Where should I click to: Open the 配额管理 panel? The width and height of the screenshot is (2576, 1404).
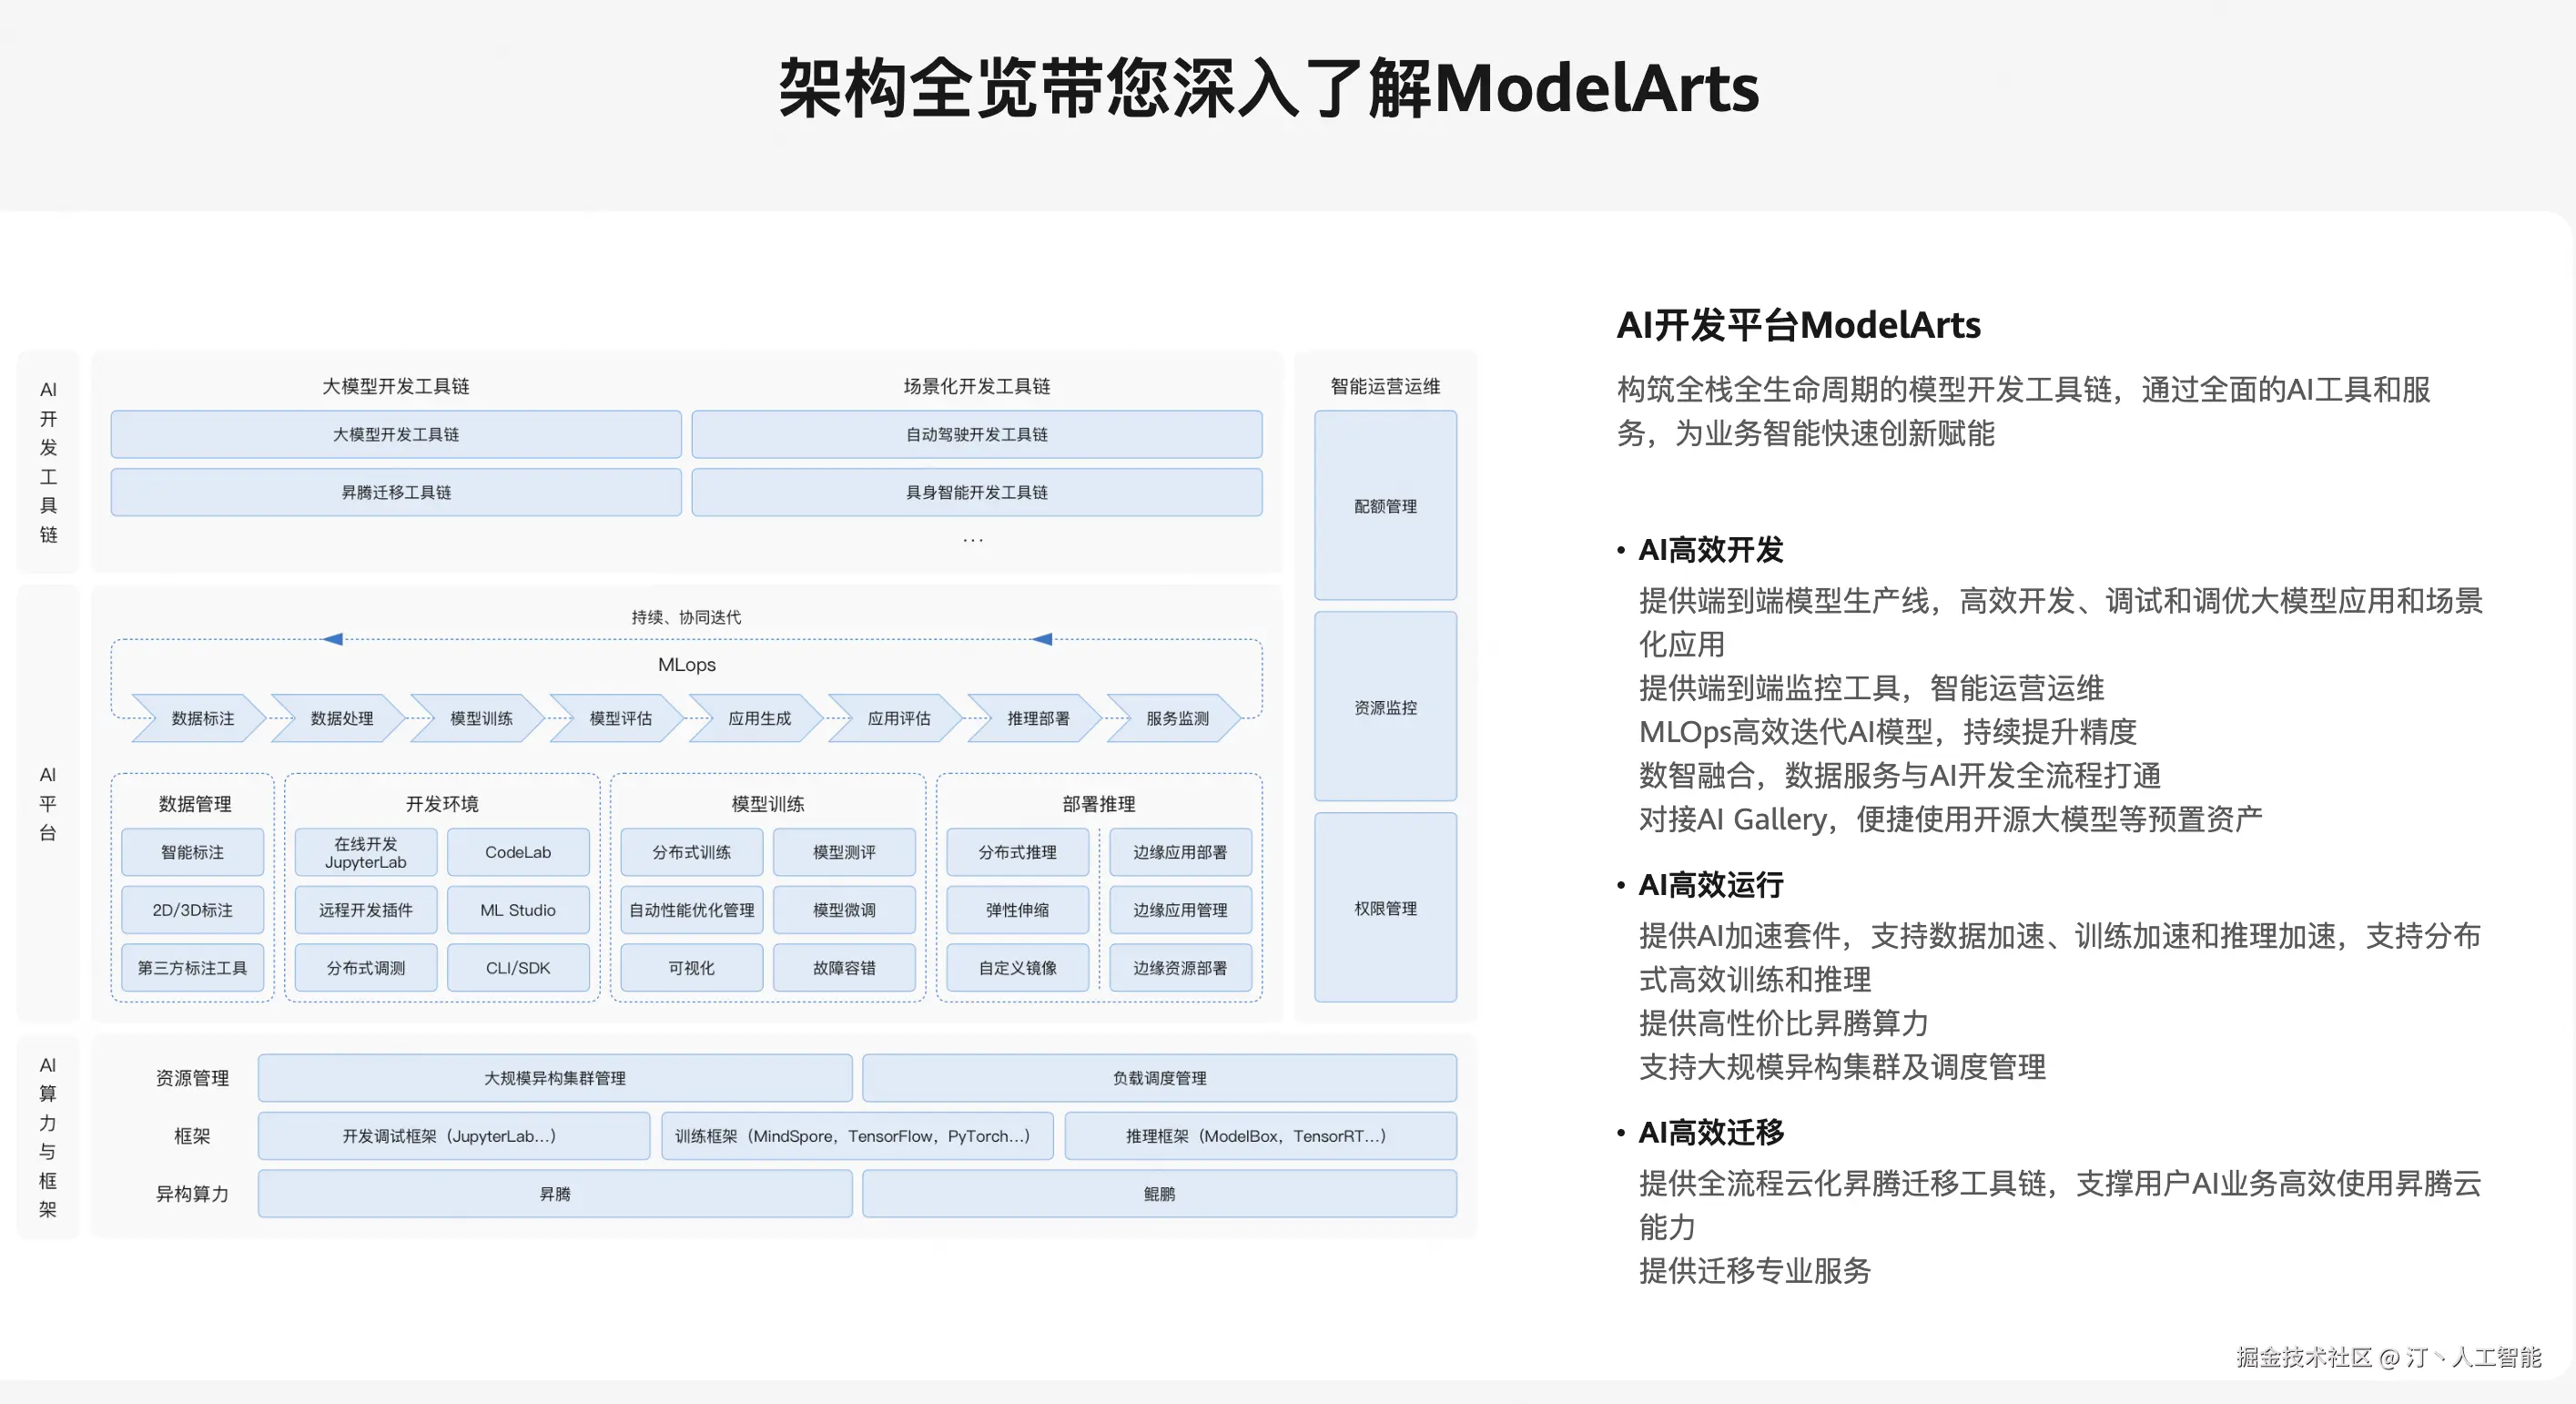(1385, 506)
